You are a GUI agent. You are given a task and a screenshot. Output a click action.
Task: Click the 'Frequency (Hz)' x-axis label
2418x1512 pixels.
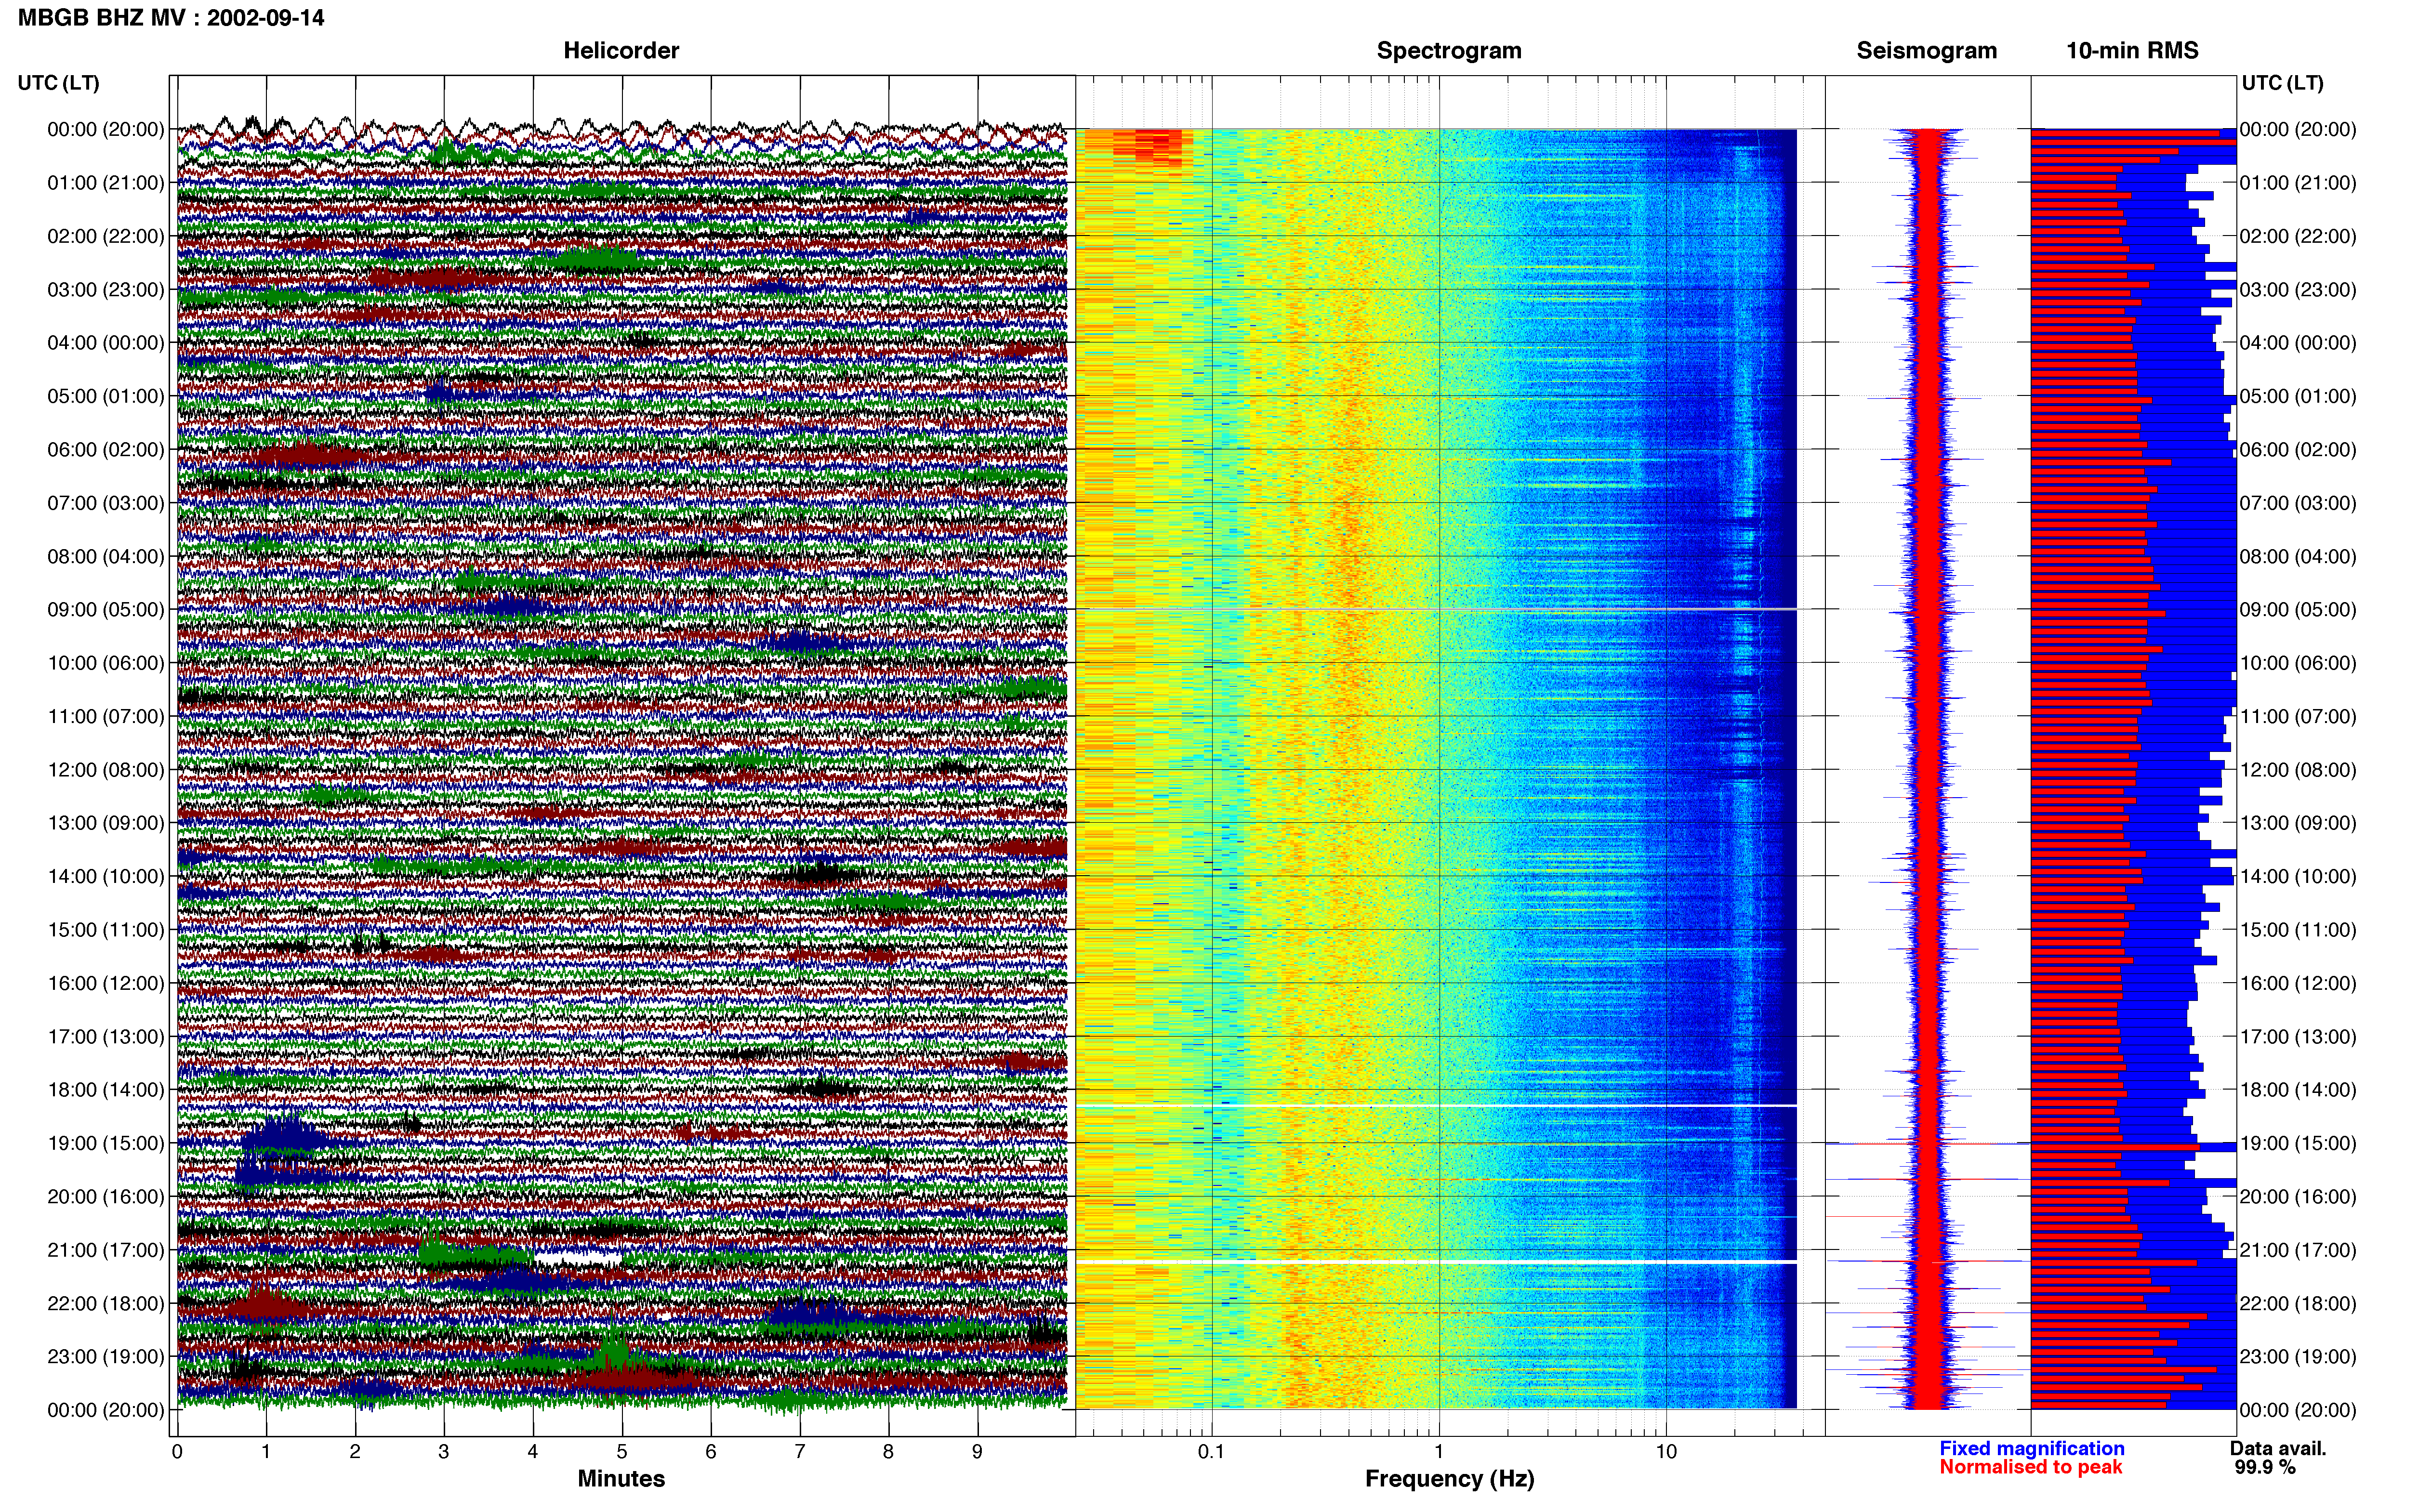[x=1449, y=1479]
